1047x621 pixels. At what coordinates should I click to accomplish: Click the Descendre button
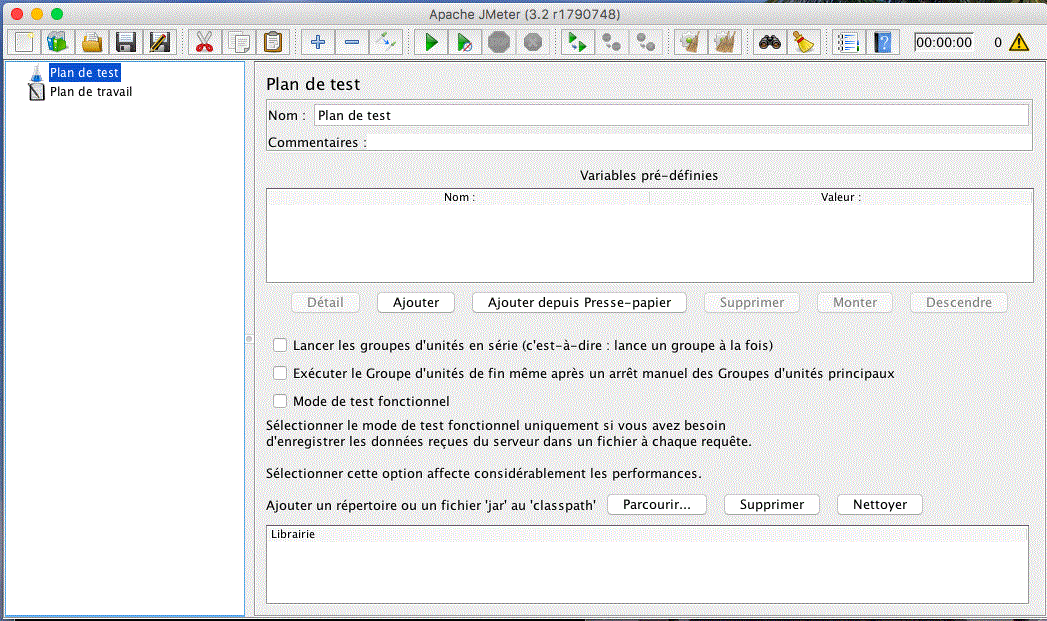coord(958,302)
